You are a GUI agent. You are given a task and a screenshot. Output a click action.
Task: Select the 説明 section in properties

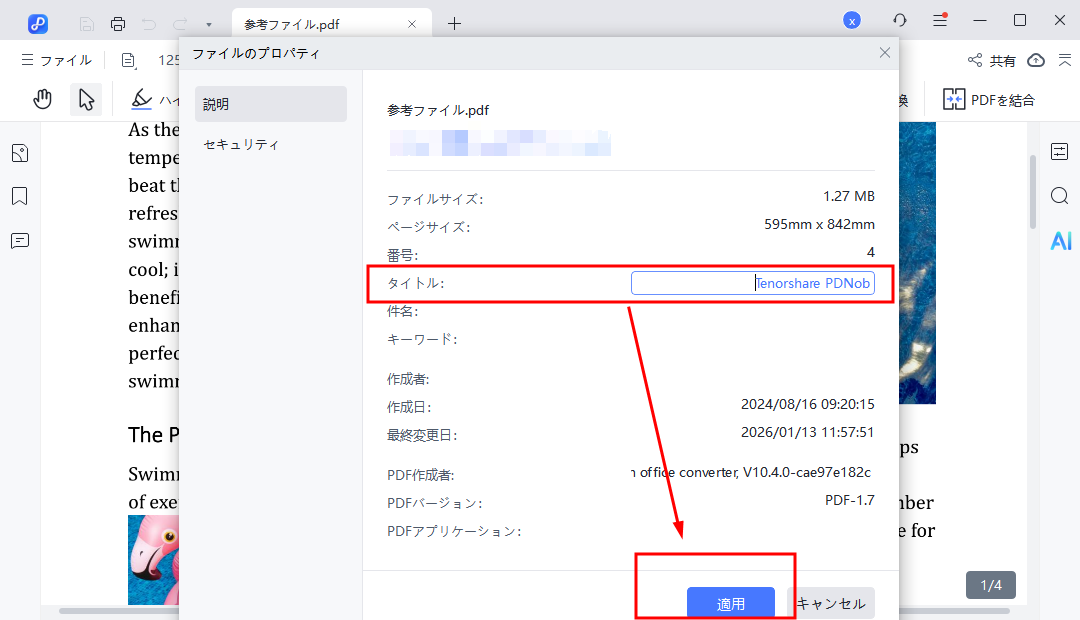click(x=270, y=104)
